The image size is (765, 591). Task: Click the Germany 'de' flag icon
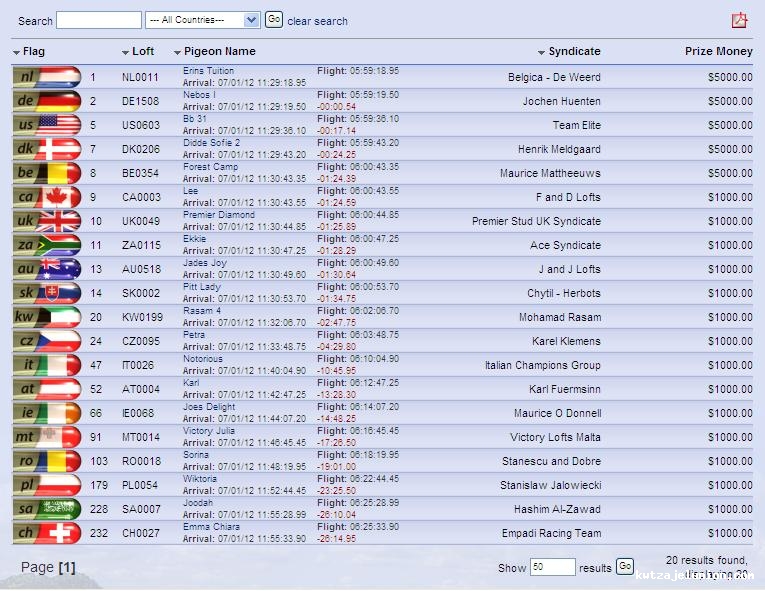click(x=47, y=101)
